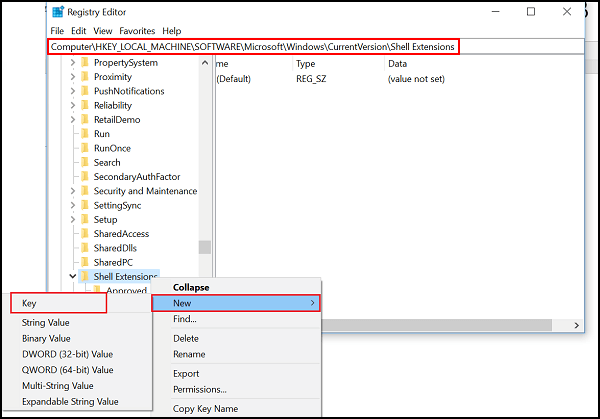600x419 pixels.
Task: Select the SharedDlls key label
Action: point(115,248)
